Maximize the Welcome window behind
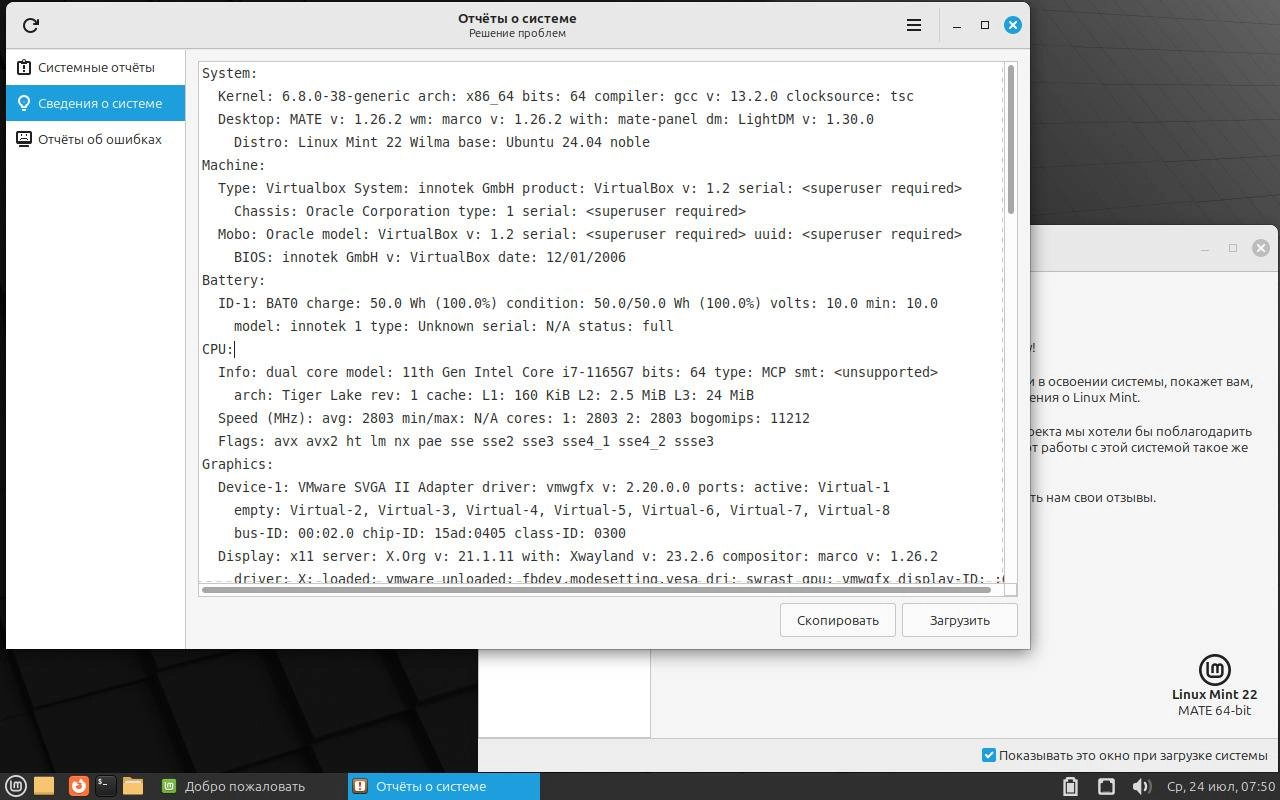Screen dimensions: 1280x800 pyautogui.click(x=1233, y=248)
